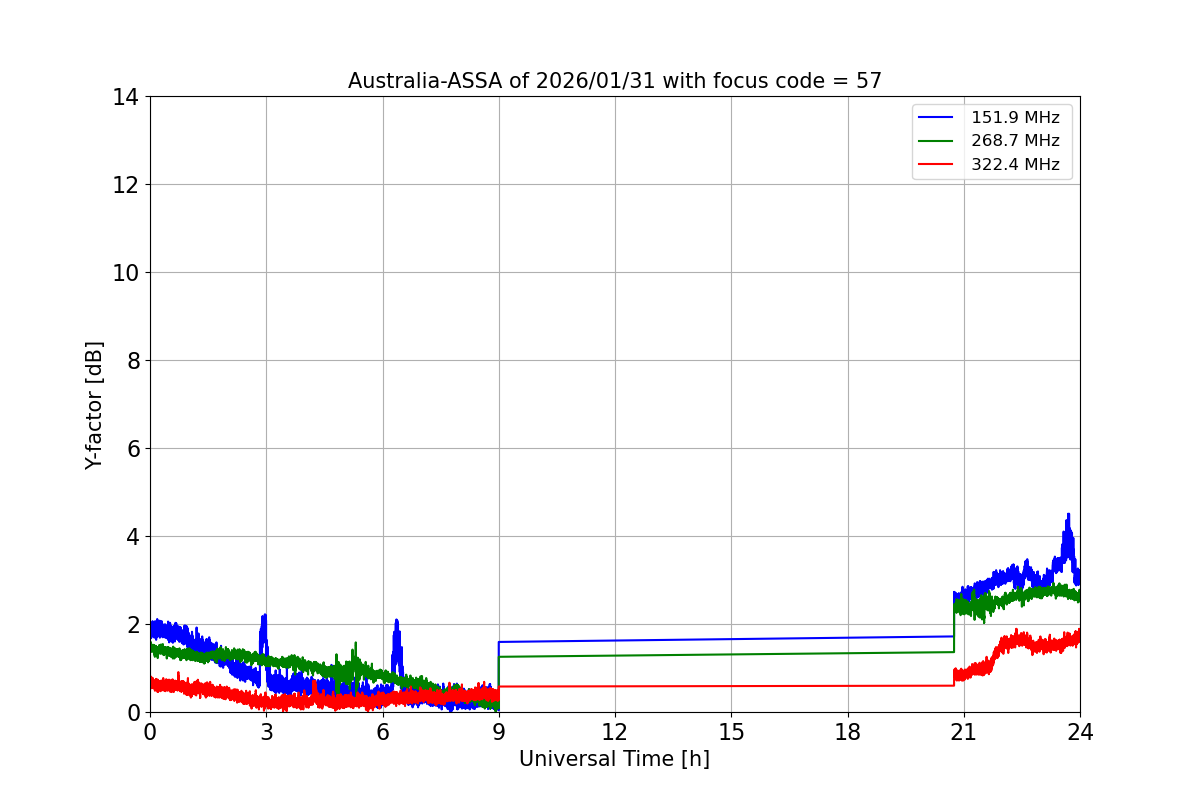Image resolution: width=1200 pixels, height=800 pixels.
Task: Select the 268.7 MHz legend label
Action: pyautogui.click(x=1015, y=141)
